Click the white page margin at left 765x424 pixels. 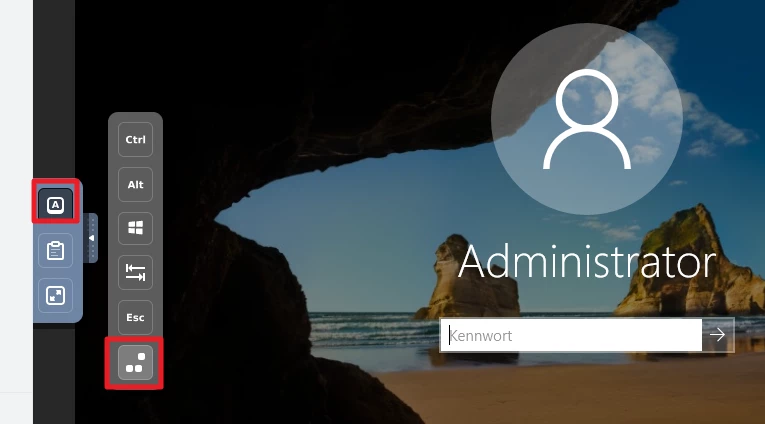click(x=15, y=200)
